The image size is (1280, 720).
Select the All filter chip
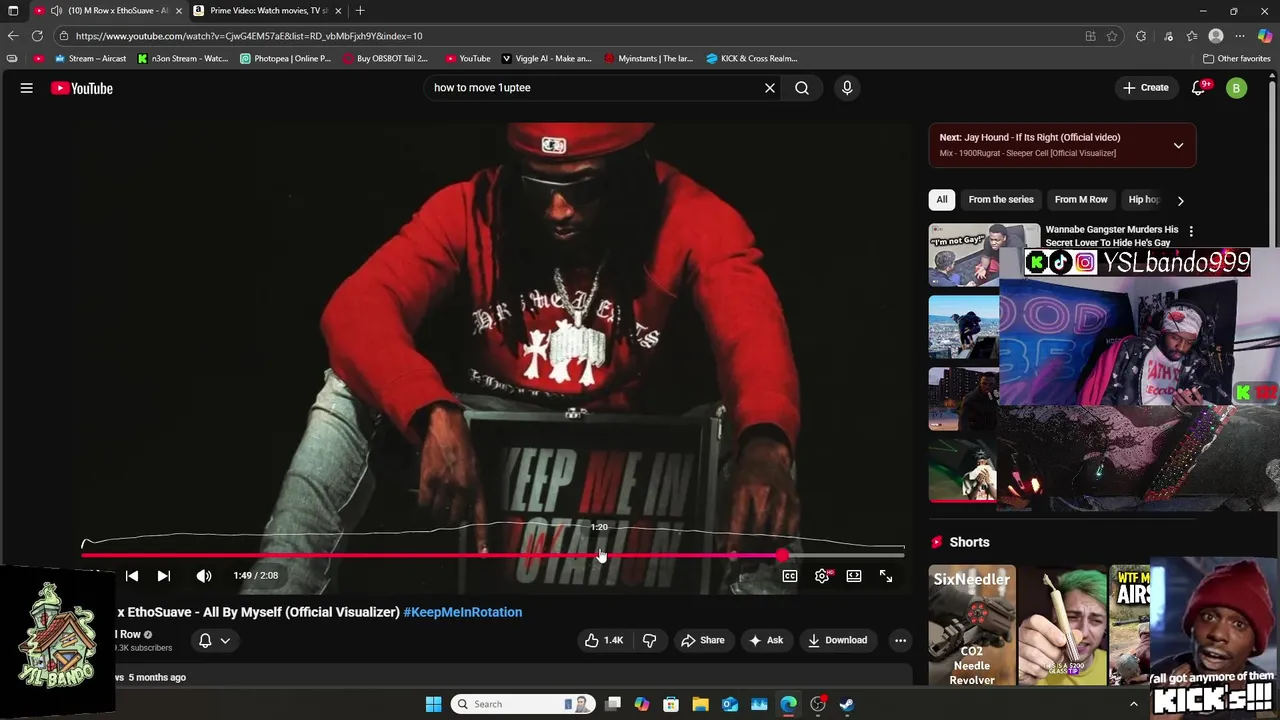941,200
